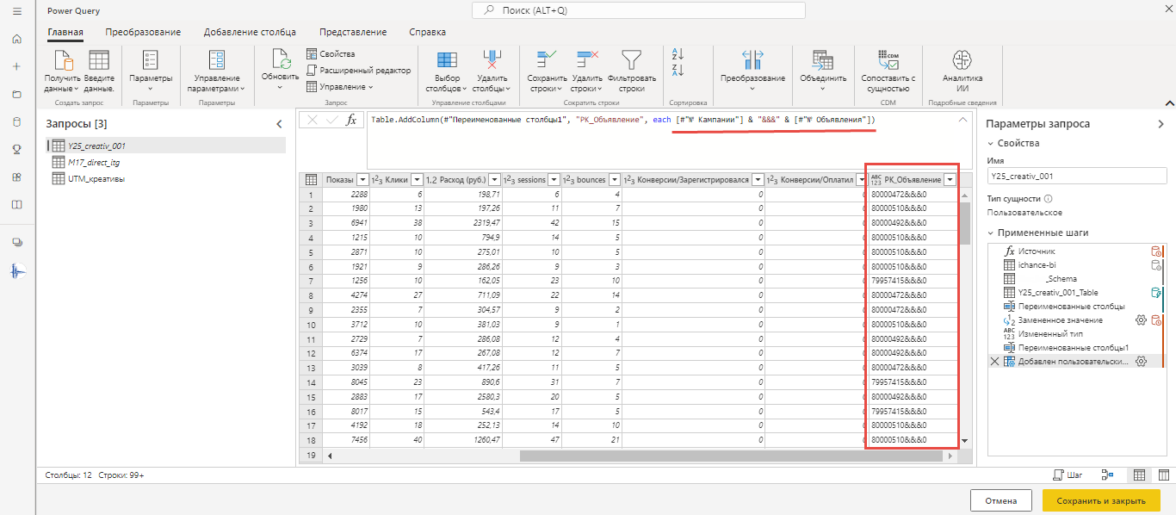1176x515 pixels.
Task: Click the Сопоставить с сущностью icon
Action: [x=888, y=59]
